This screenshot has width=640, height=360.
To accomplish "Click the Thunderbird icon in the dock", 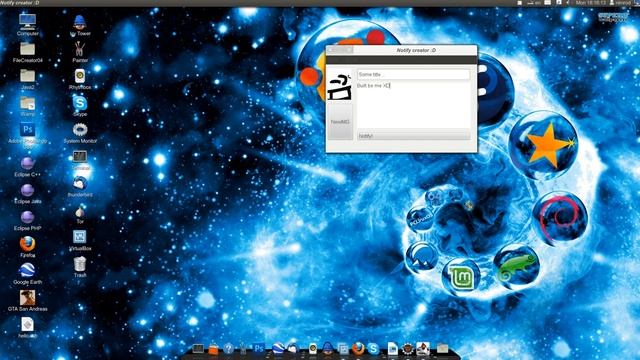I will [x=293, y=349].
